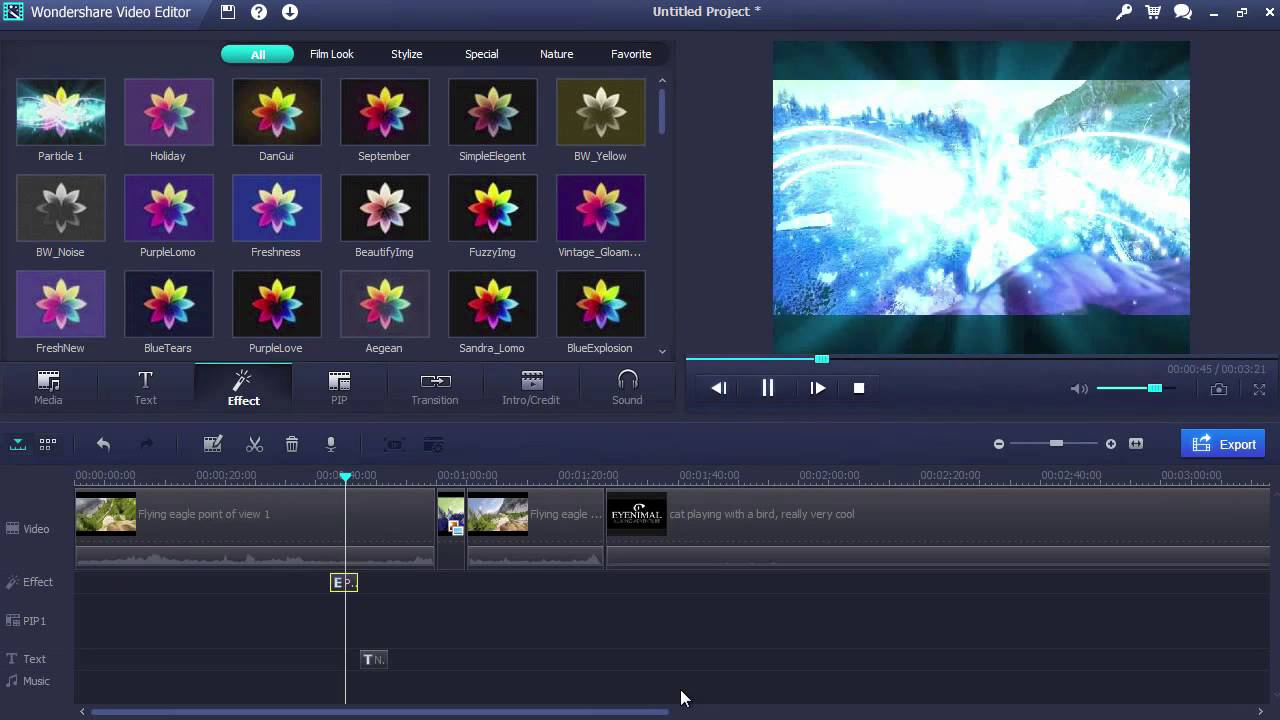Delete selection using the trash icon

[292, 444]
